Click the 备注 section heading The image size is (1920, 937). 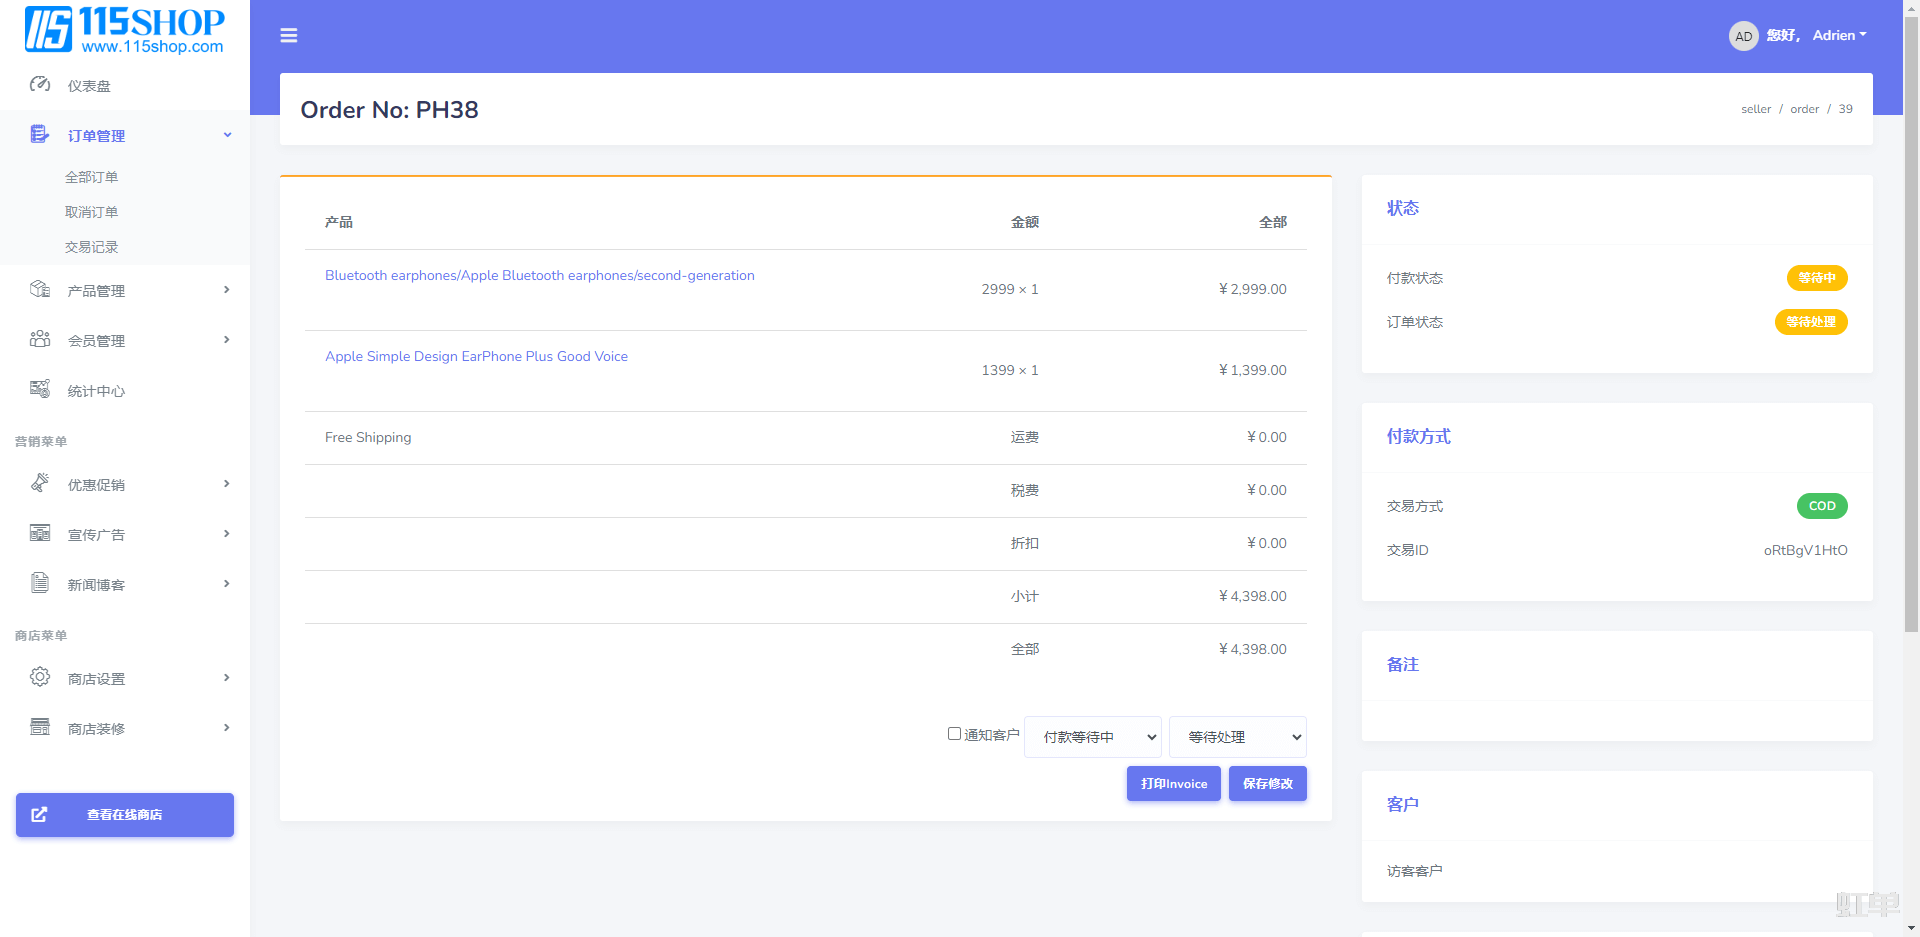1402,664
